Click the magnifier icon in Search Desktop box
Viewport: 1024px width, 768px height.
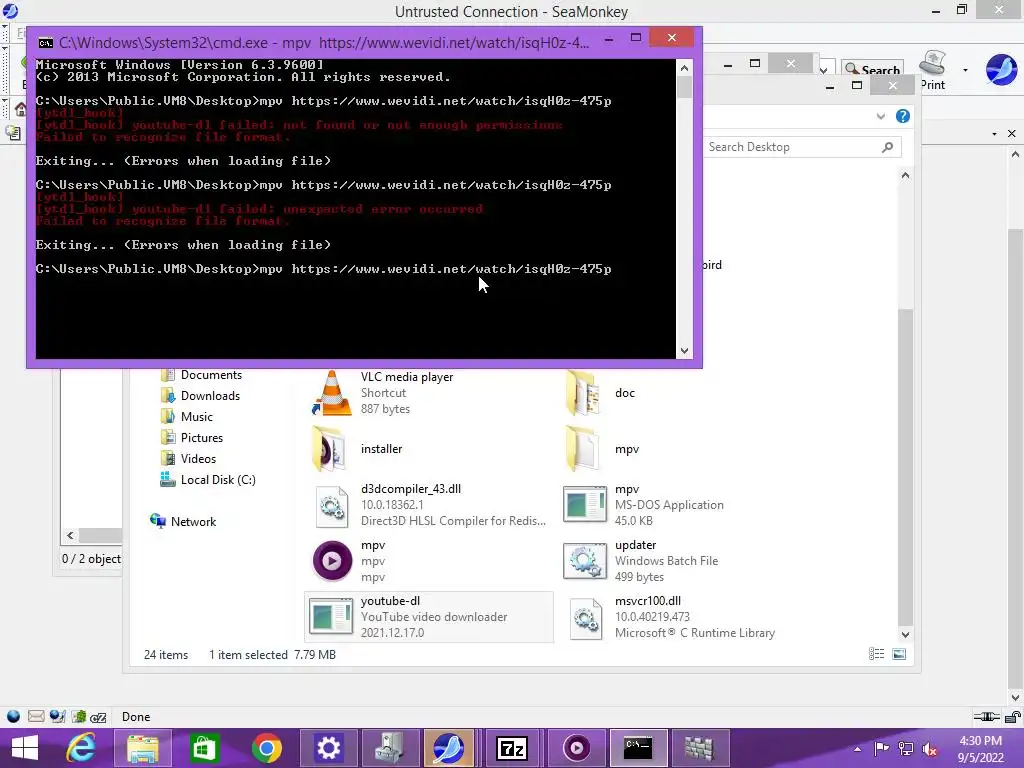[x=888, y=147]
